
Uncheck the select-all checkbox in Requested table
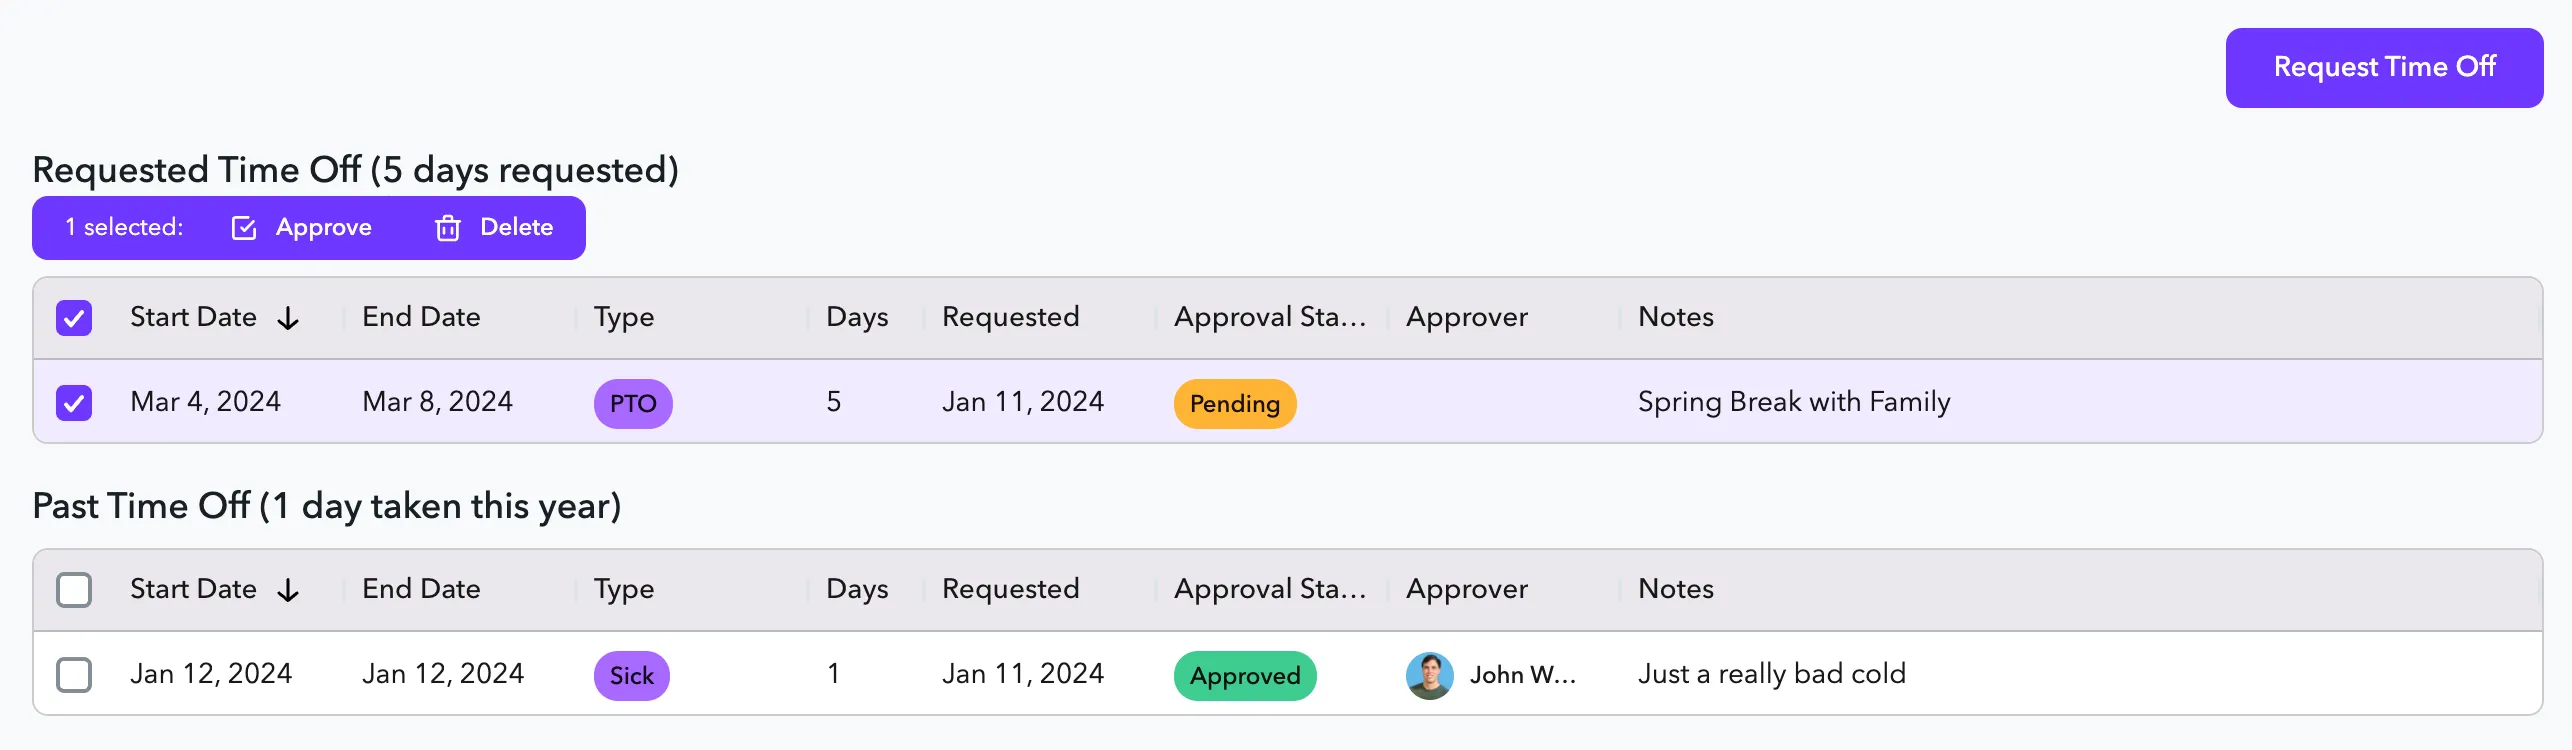coord(74,318)
